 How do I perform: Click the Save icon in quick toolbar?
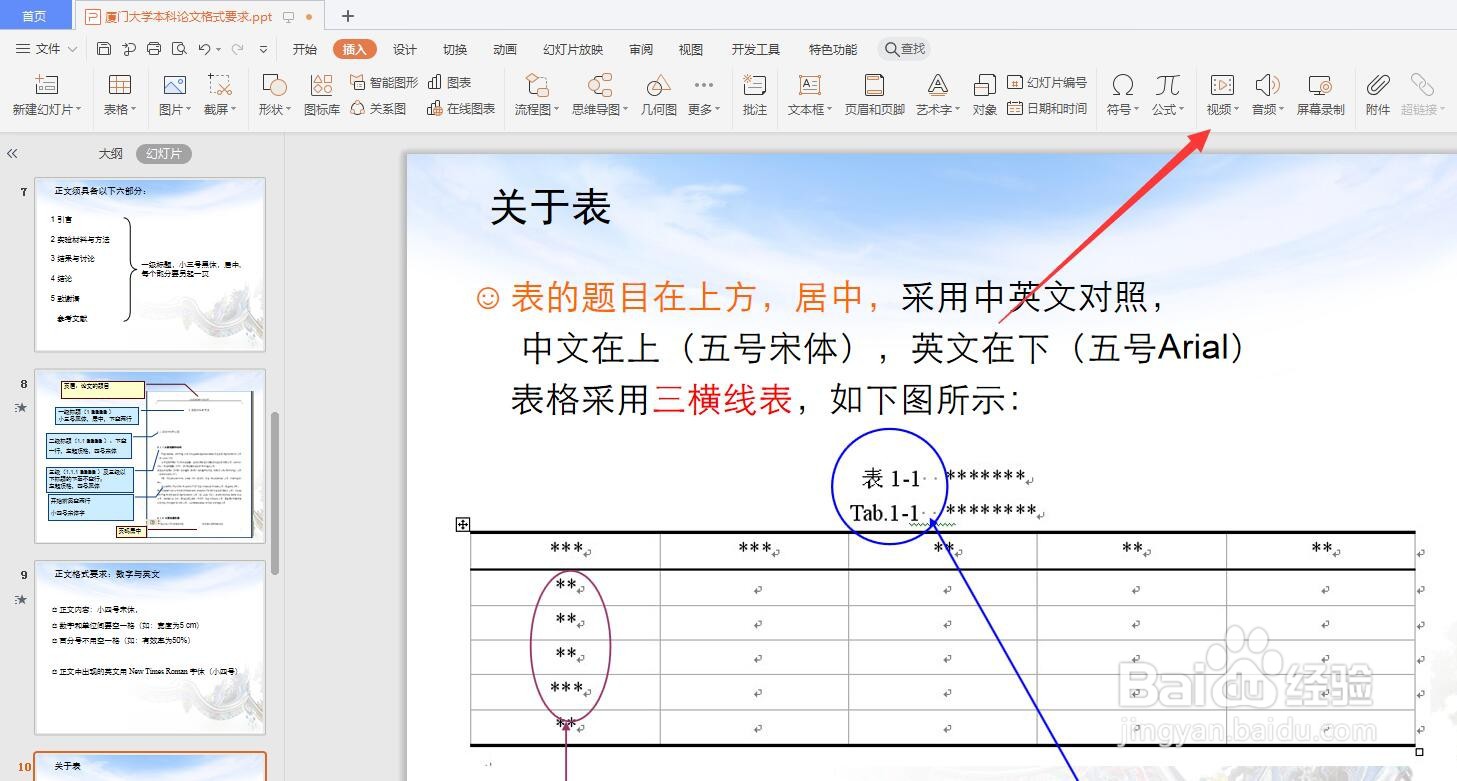[x=104, y=48]
